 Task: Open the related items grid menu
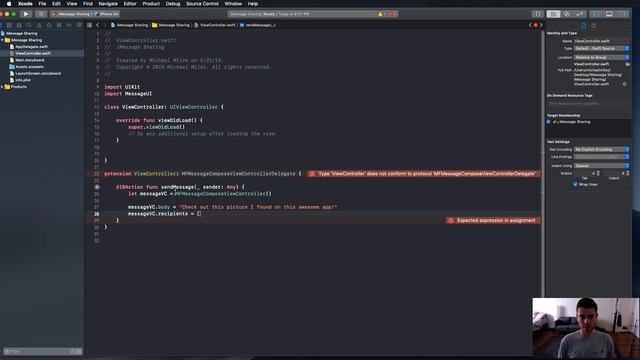89,25
